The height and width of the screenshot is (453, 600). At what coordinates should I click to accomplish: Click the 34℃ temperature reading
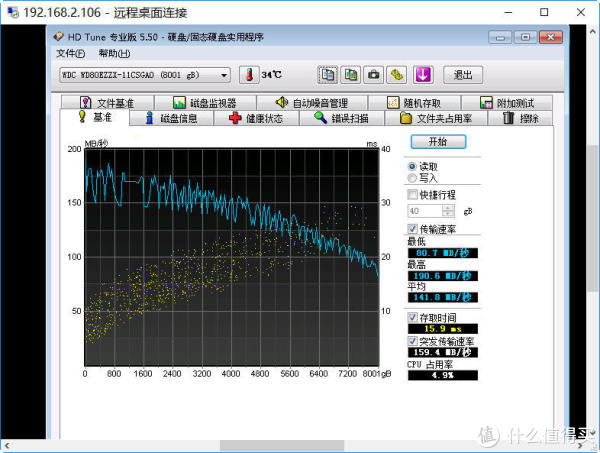271,75
